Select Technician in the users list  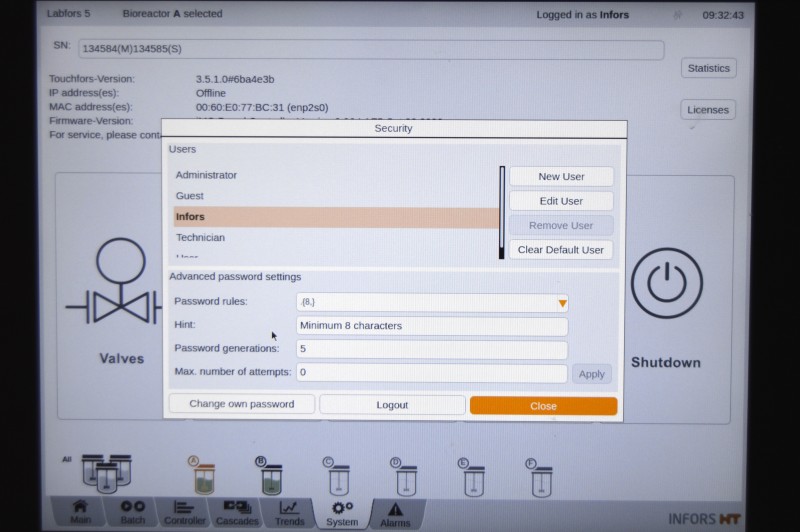[336, 238]
